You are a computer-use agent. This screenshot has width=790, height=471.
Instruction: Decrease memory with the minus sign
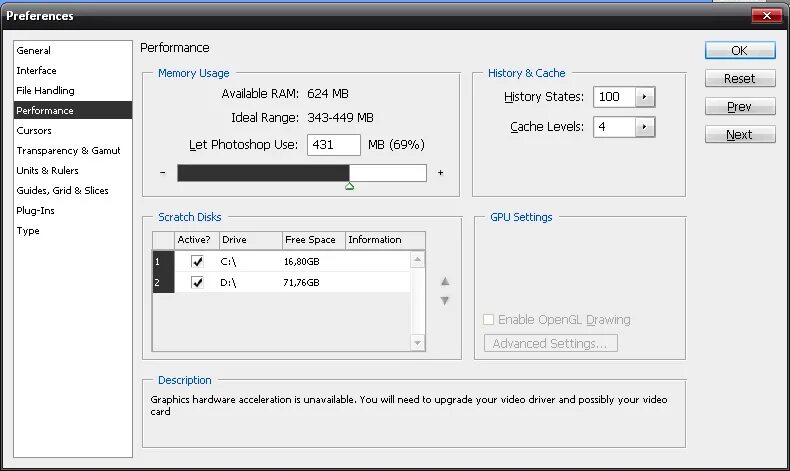pos(162,172)
